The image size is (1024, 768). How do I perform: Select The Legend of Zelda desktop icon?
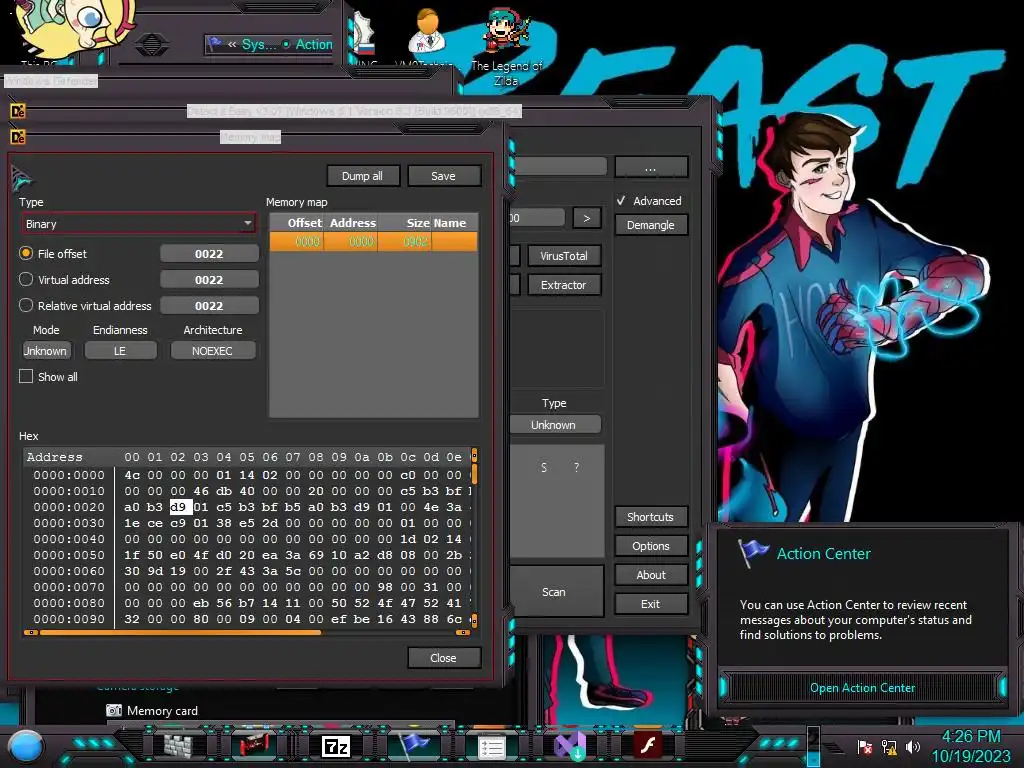[507, 46]
